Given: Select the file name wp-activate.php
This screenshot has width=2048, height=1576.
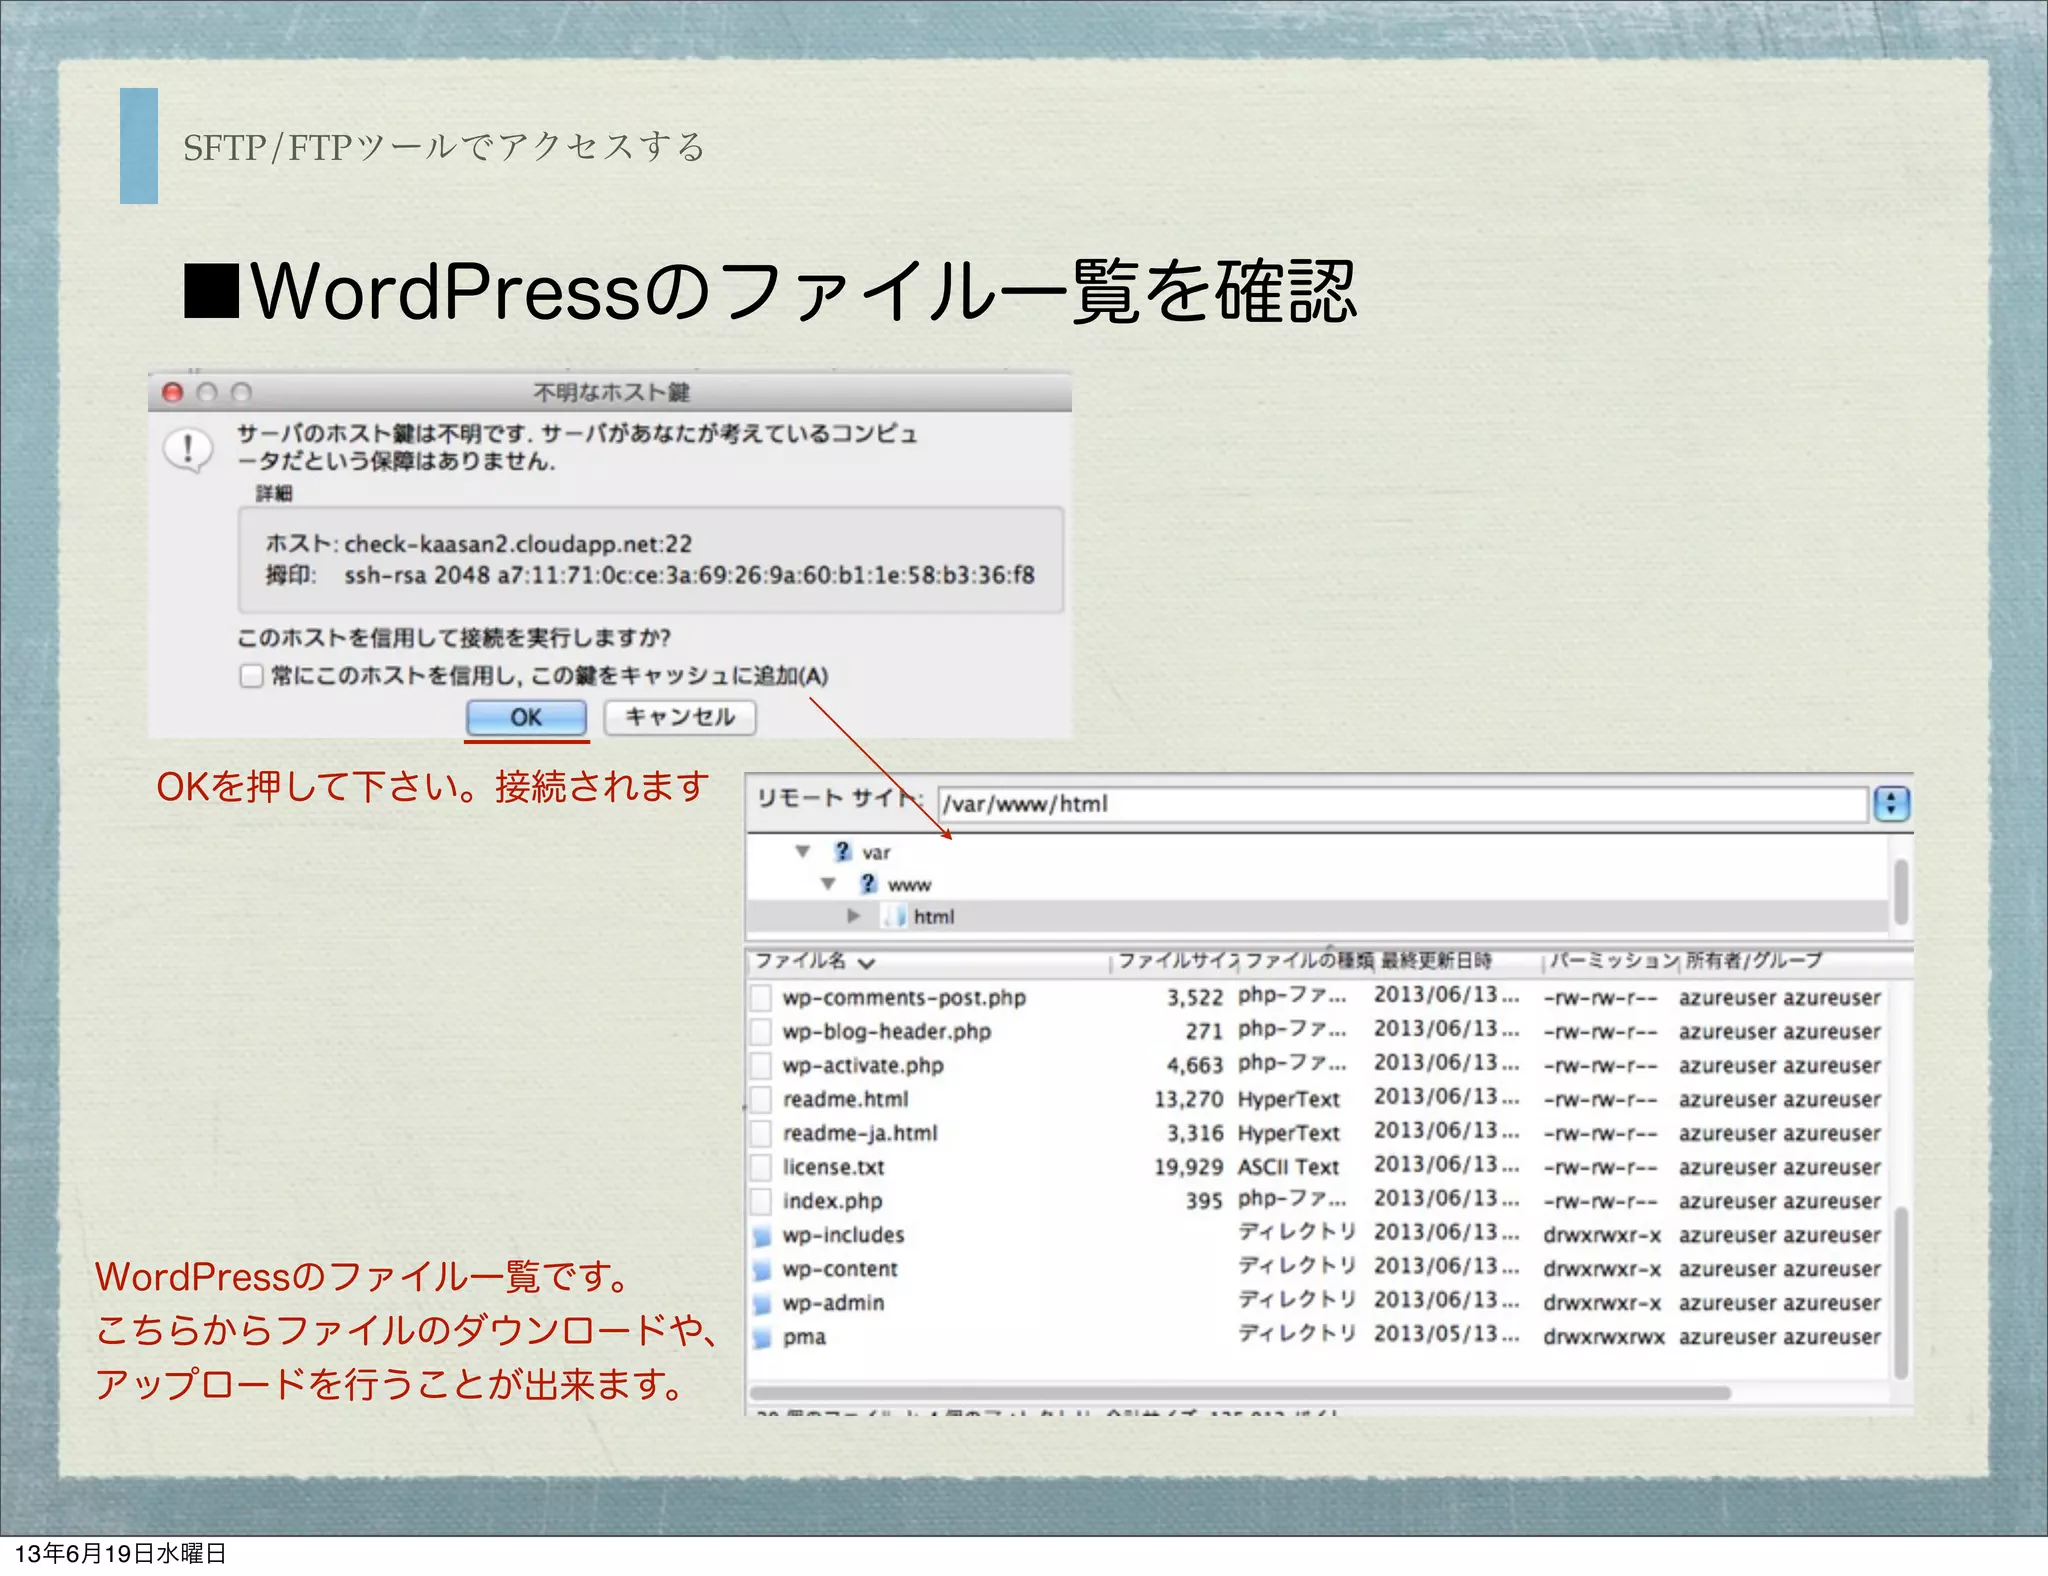Looking at the screenshot, I should pos(863,1066).
